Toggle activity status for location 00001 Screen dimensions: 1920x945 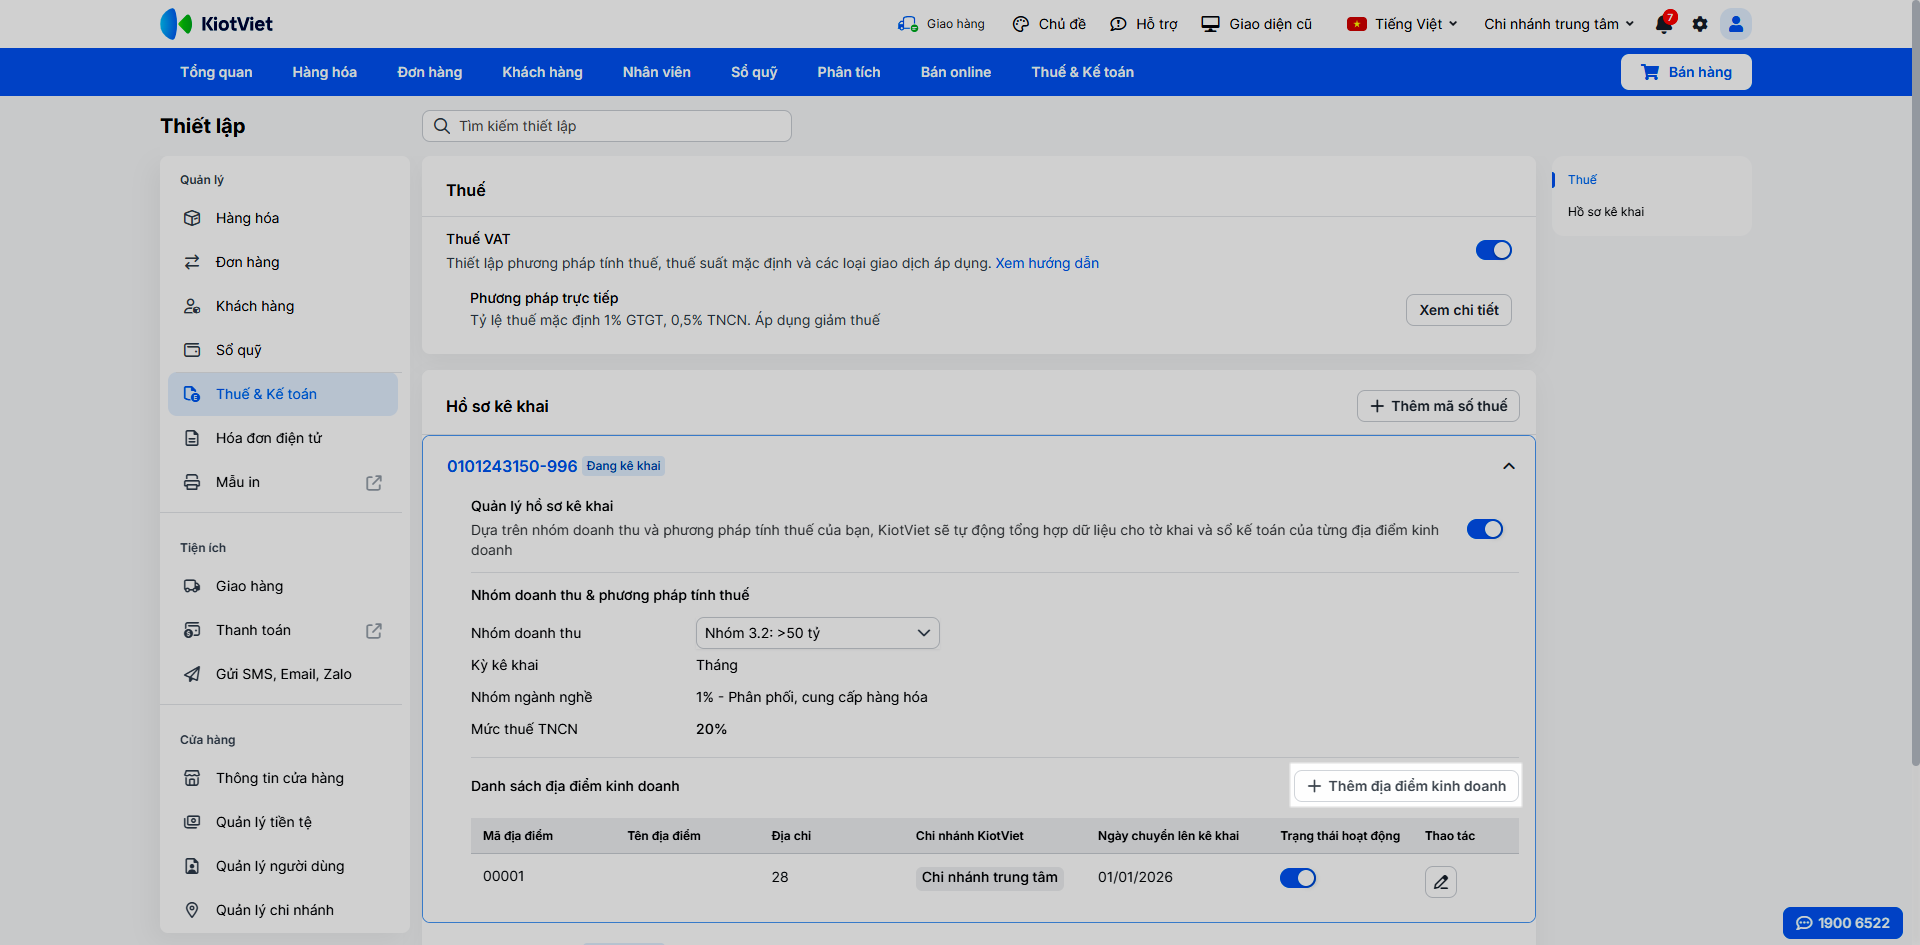click(x=1298, y=878)
